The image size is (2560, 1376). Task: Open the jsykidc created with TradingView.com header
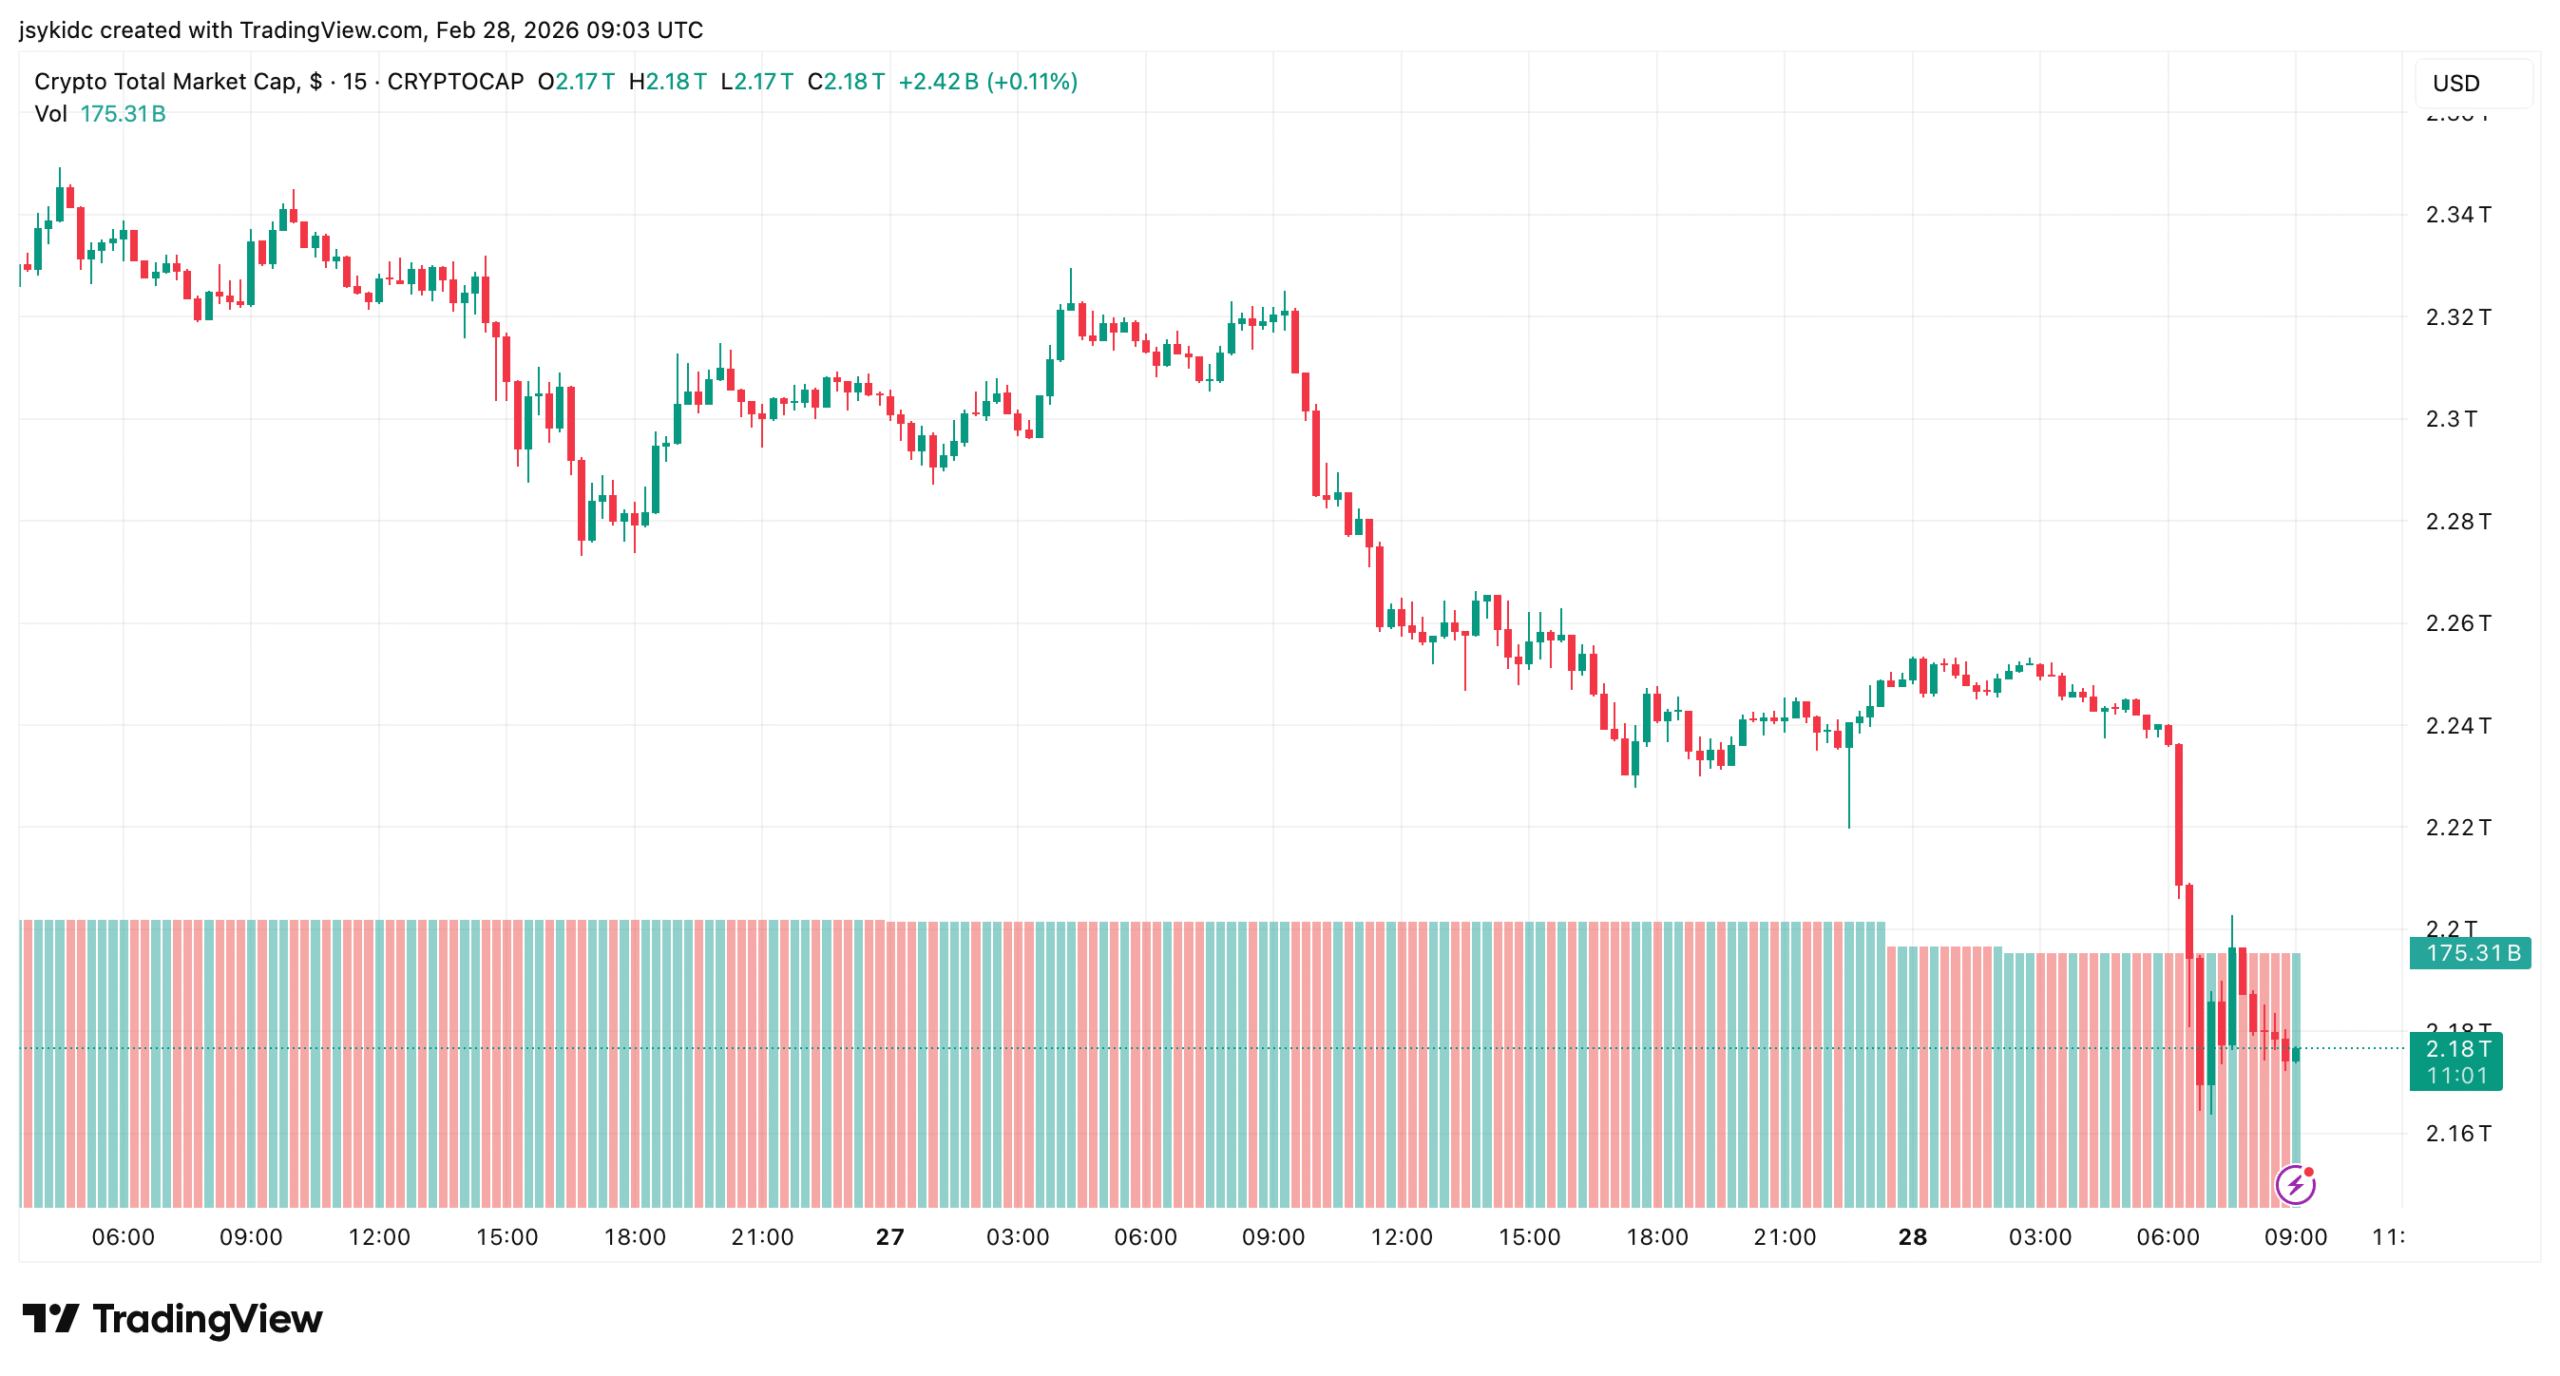360,30
